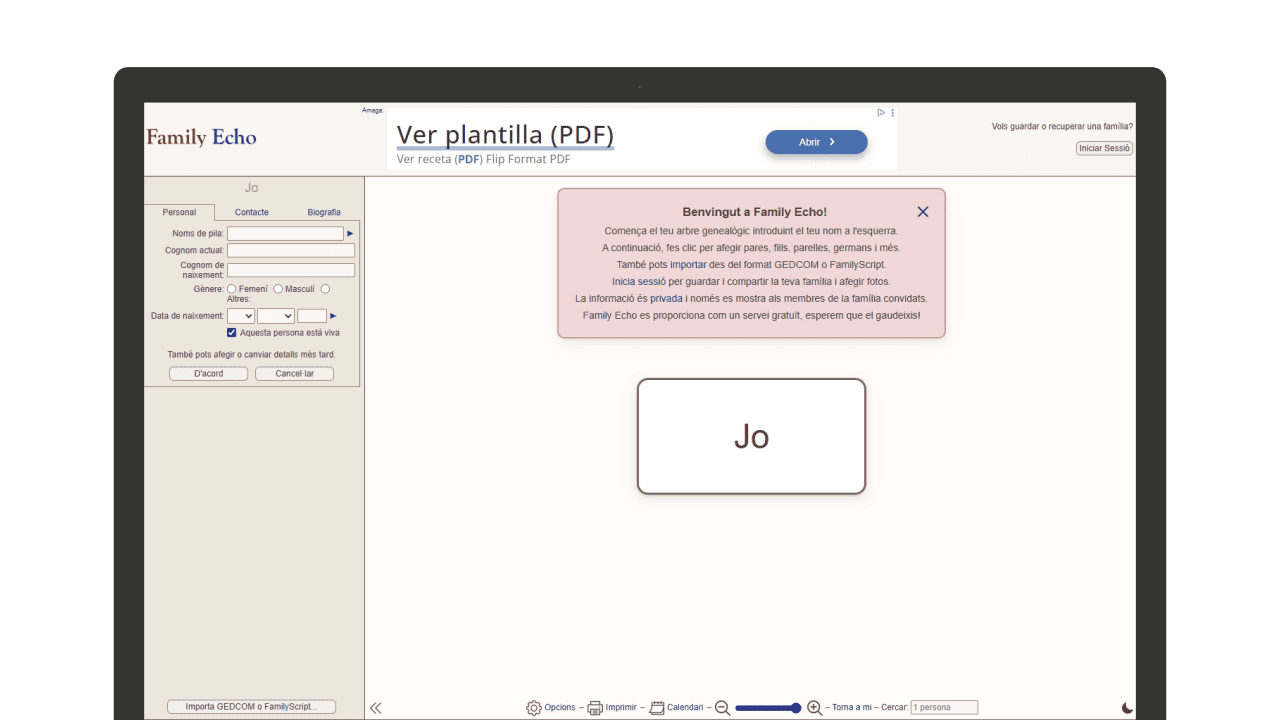Expand more name fields arrow beside Noms de pila
This screenshot has height=720, width=1280.
pyautogui.click(x=350, y=234)
